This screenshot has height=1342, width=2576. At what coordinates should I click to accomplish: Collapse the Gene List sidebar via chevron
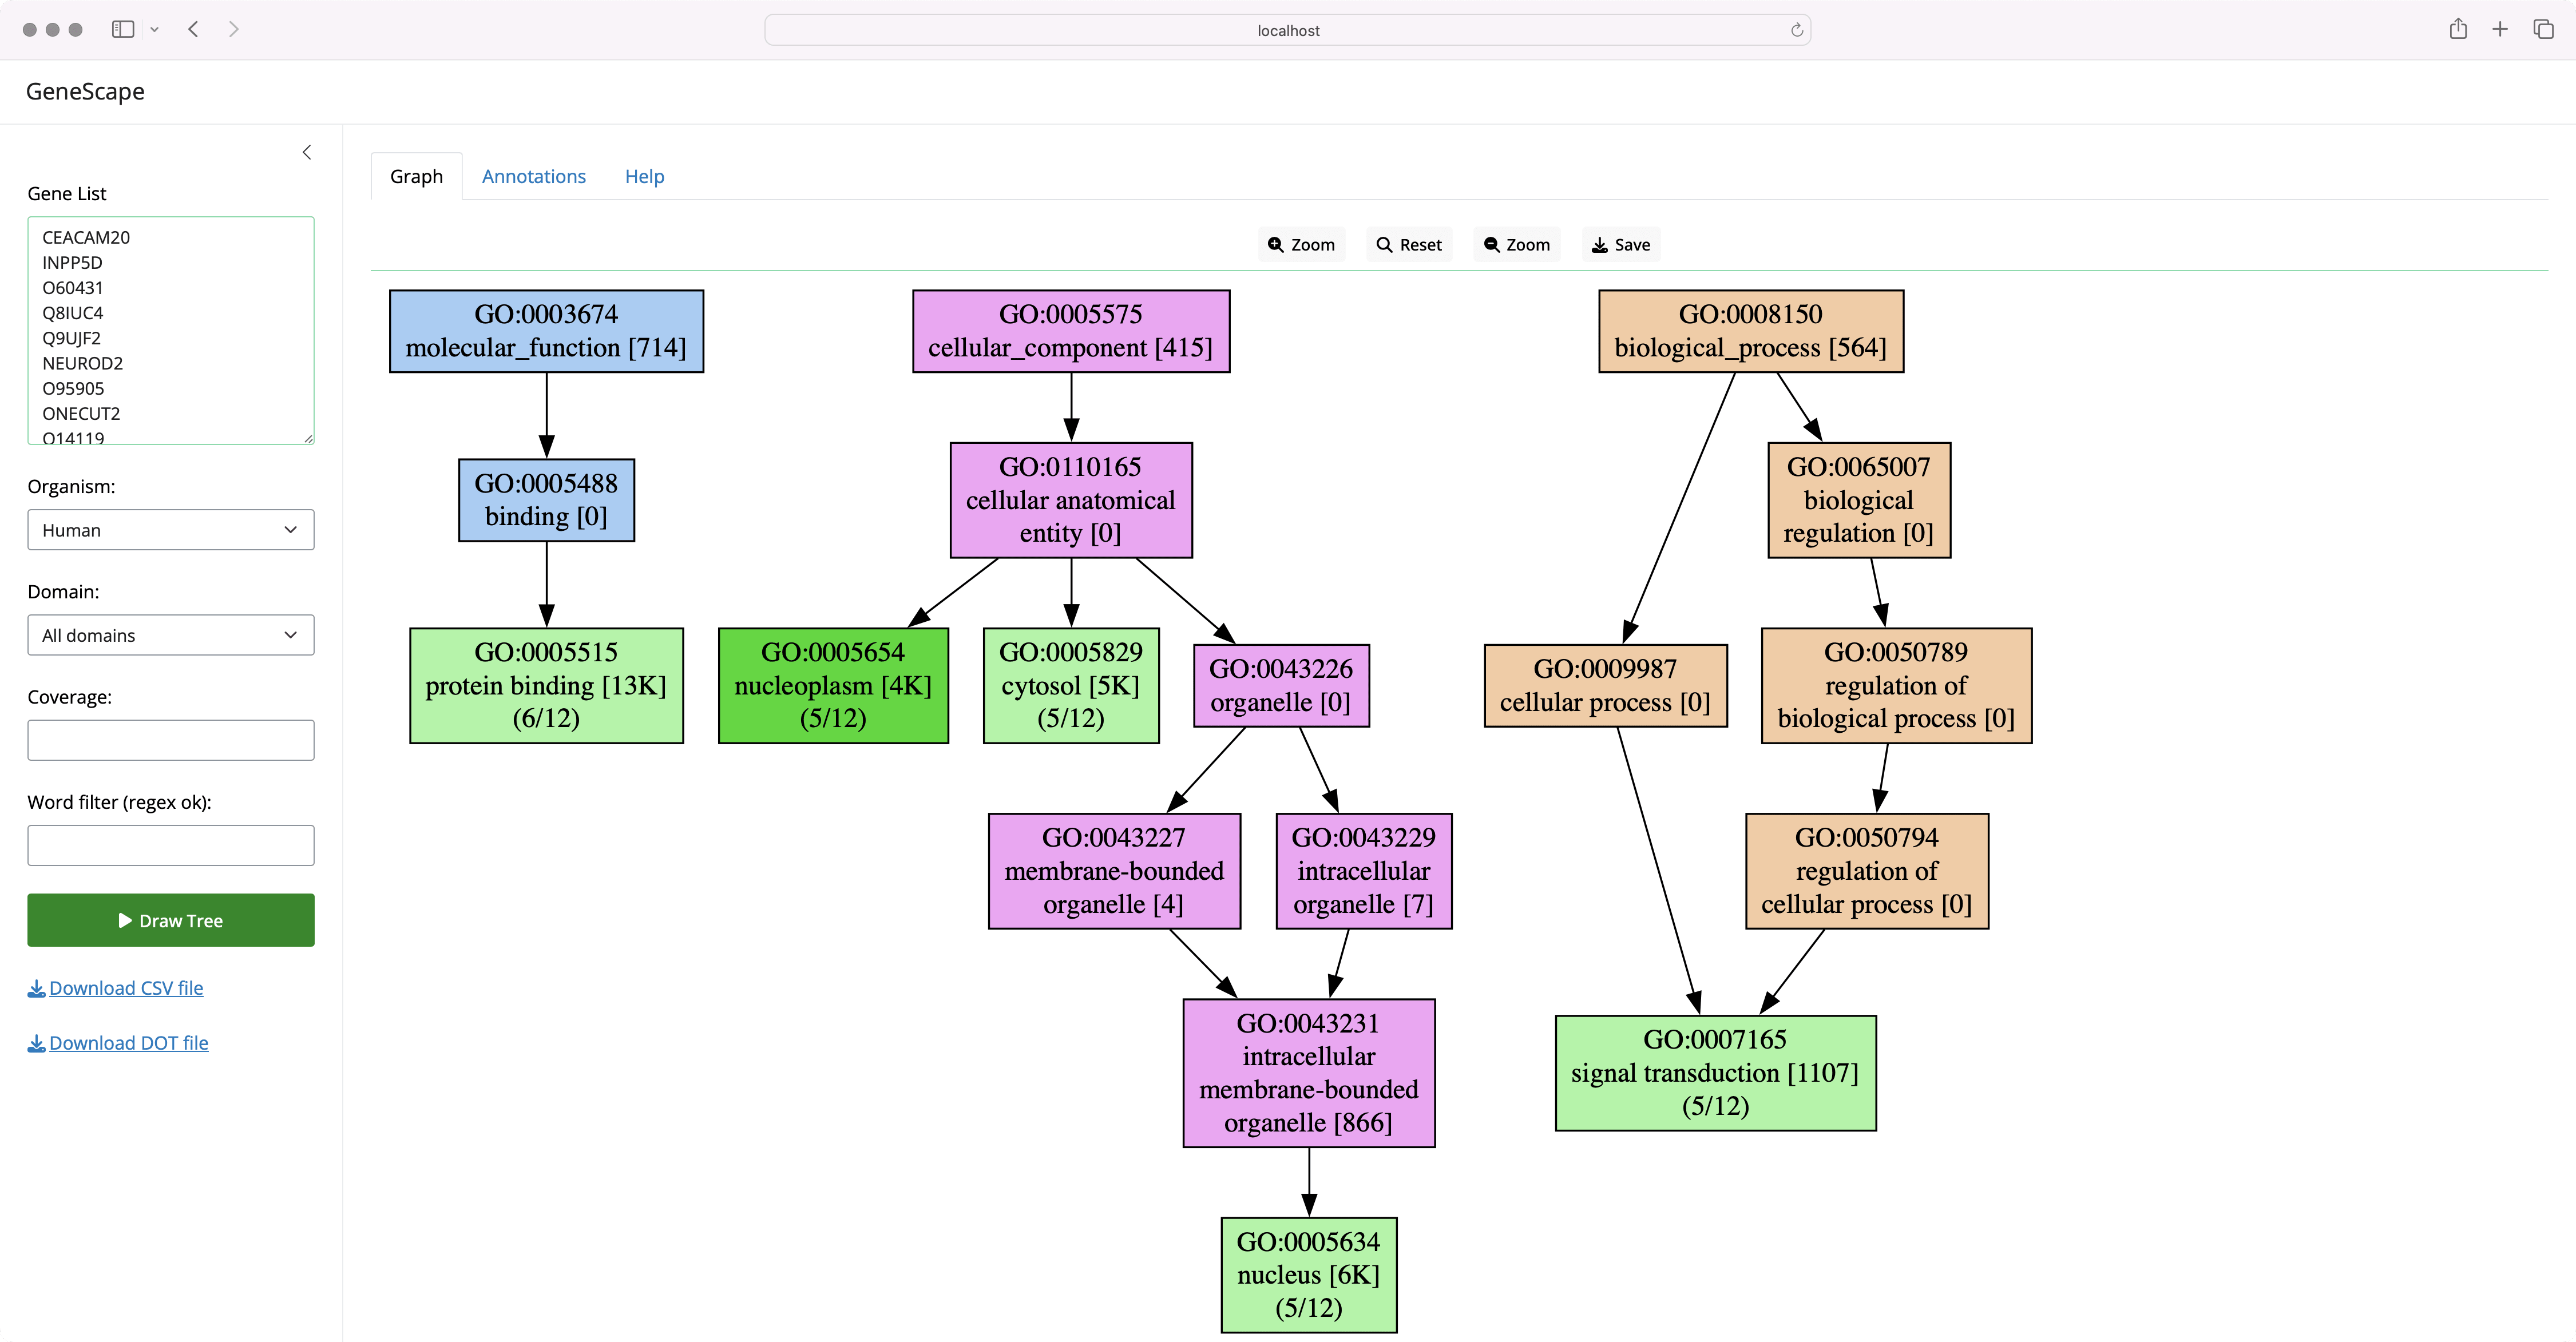coord(307,152)
